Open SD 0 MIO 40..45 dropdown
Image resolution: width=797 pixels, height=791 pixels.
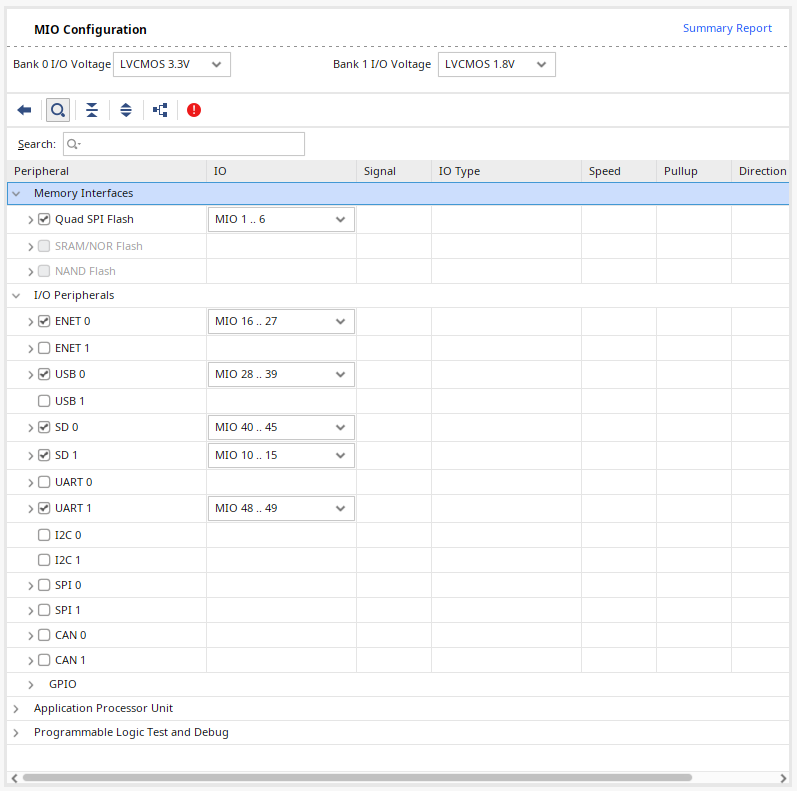(281, 427)
